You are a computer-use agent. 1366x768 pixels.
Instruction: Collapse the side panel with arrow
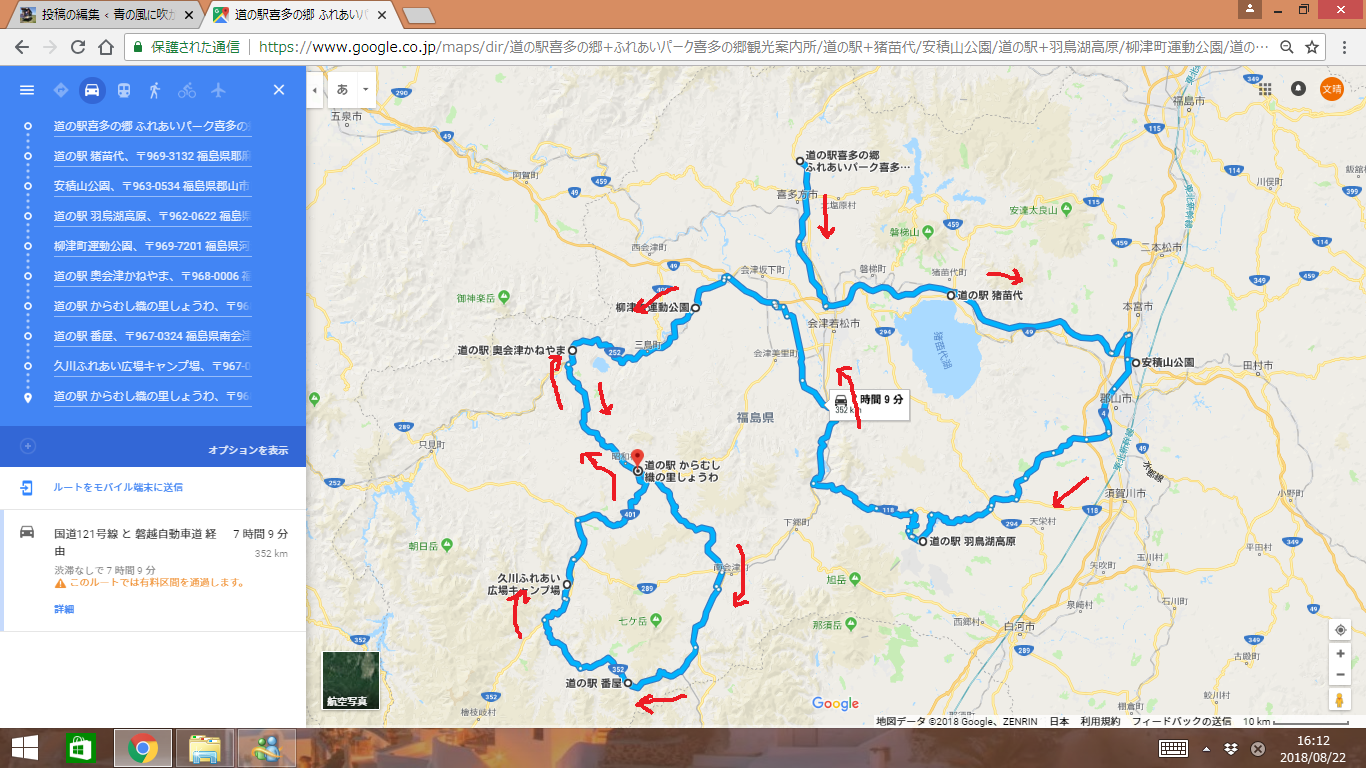click(314, 89)
